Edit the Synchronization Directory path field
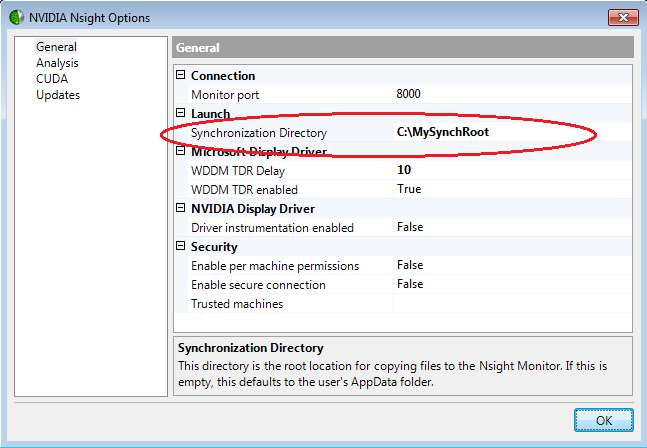 pyautogui.click(x=510, y=132)
